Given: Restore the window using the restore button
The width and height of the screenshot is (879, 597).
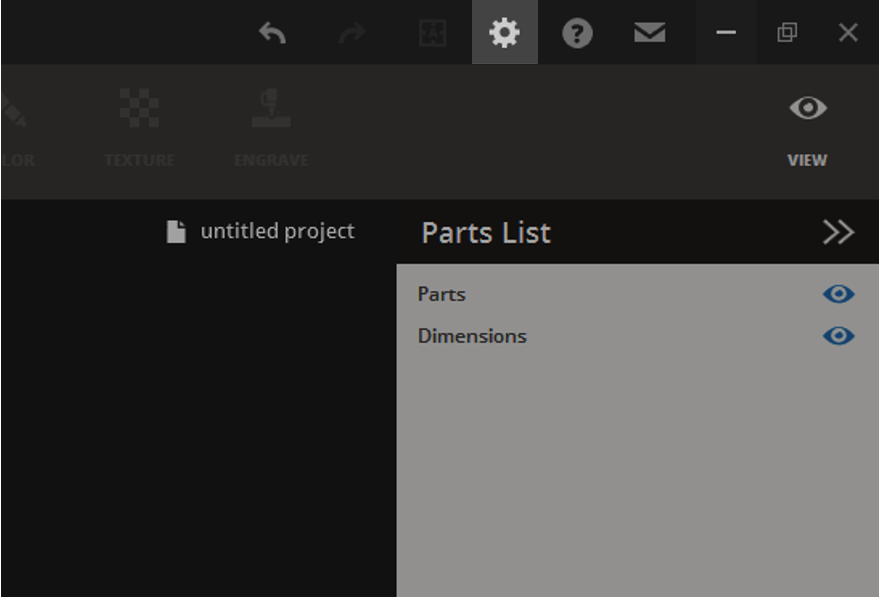Looking at the screenshot, I should tap(789, 32).
